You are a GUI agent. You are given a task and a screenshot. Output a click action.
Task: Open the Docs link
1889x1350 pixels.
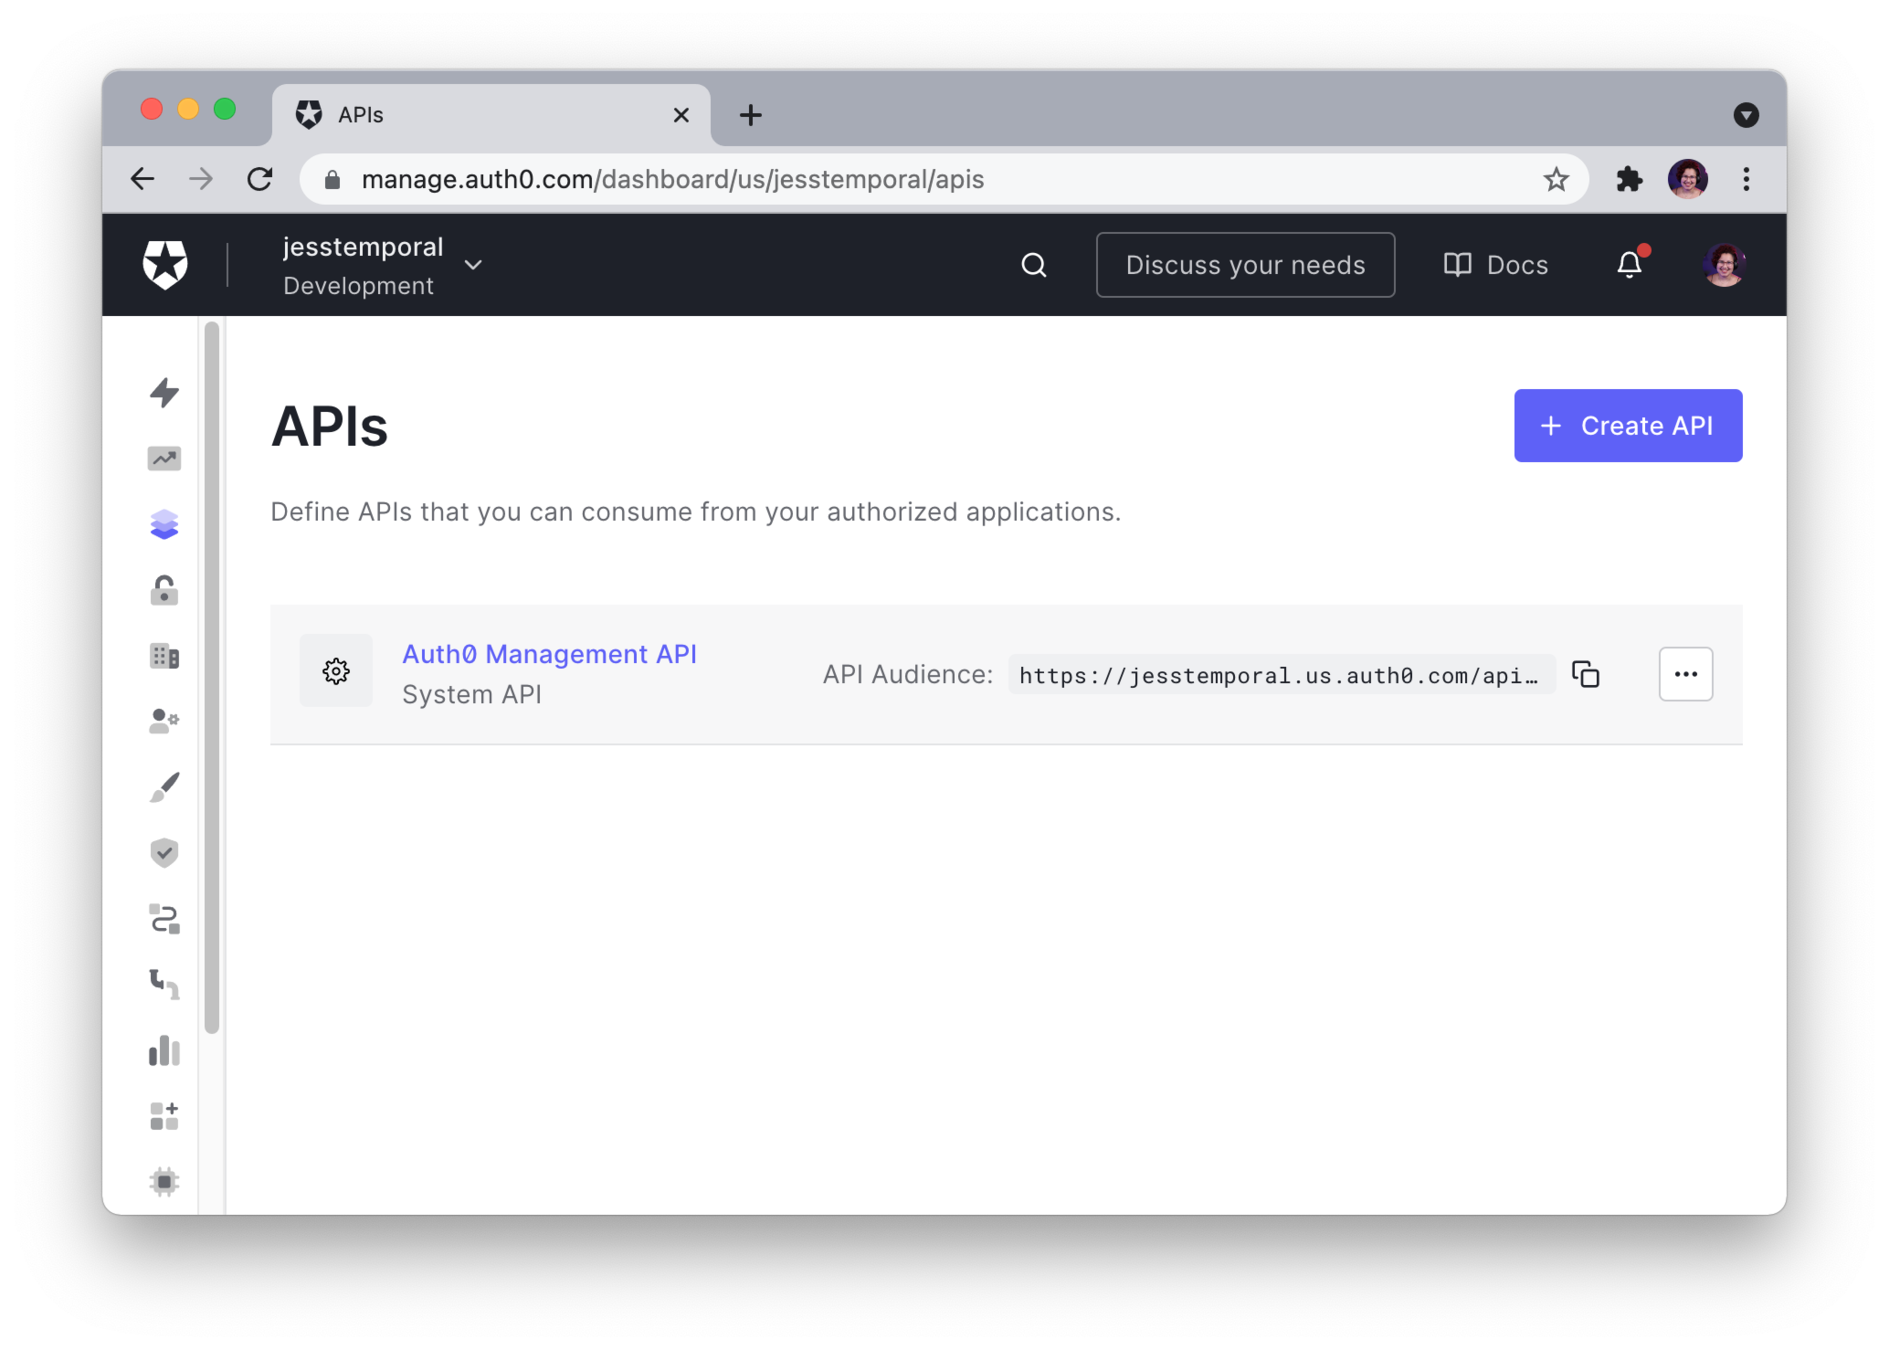1496,265
